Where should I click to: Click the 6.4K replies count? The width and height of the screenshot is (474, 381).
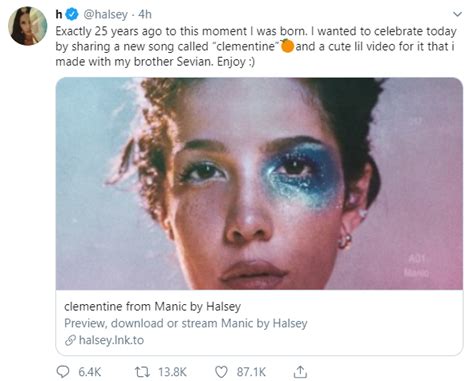coord(90,372)
